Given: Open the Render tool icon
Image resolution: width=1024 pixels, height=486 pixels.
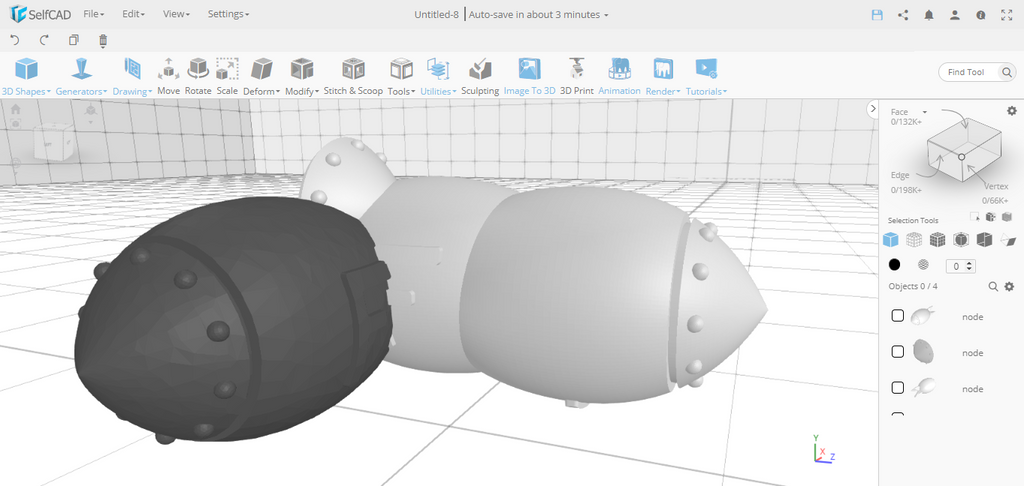Looking at the screenshot, I should point(663,69).
